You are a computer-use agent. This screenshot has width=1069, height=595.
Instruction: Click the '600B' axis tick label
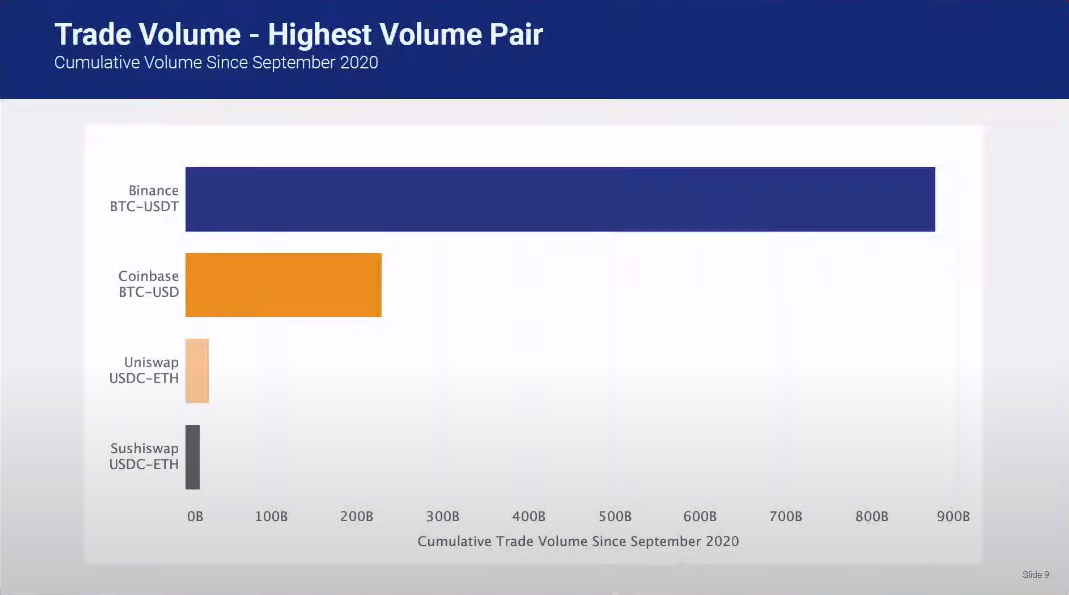pos(700,517)
